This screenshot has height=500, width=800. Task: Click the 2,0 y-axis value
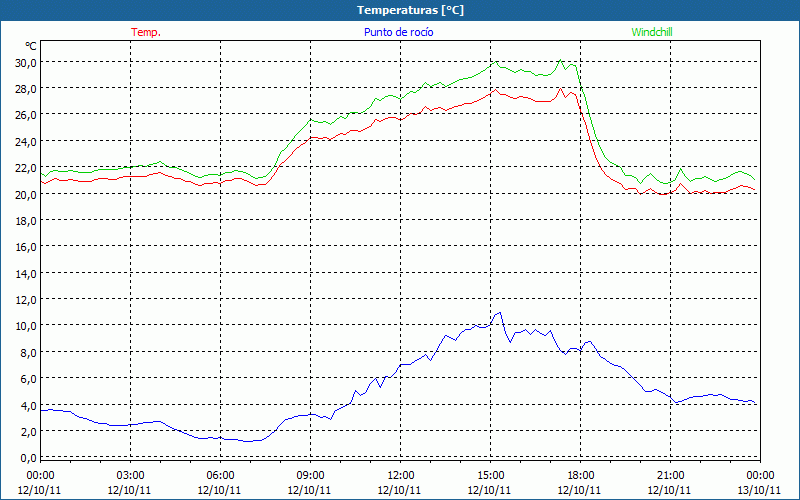pos(28,432)
